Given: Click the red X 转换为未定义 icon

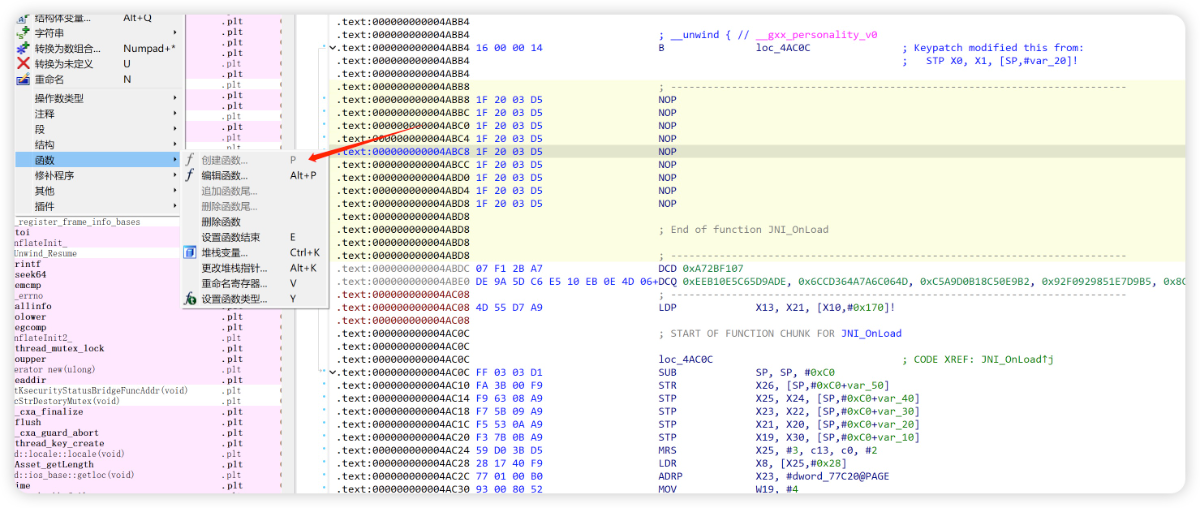Looking at the screenshot, I should pyautogui.click(x=24, y=63).
